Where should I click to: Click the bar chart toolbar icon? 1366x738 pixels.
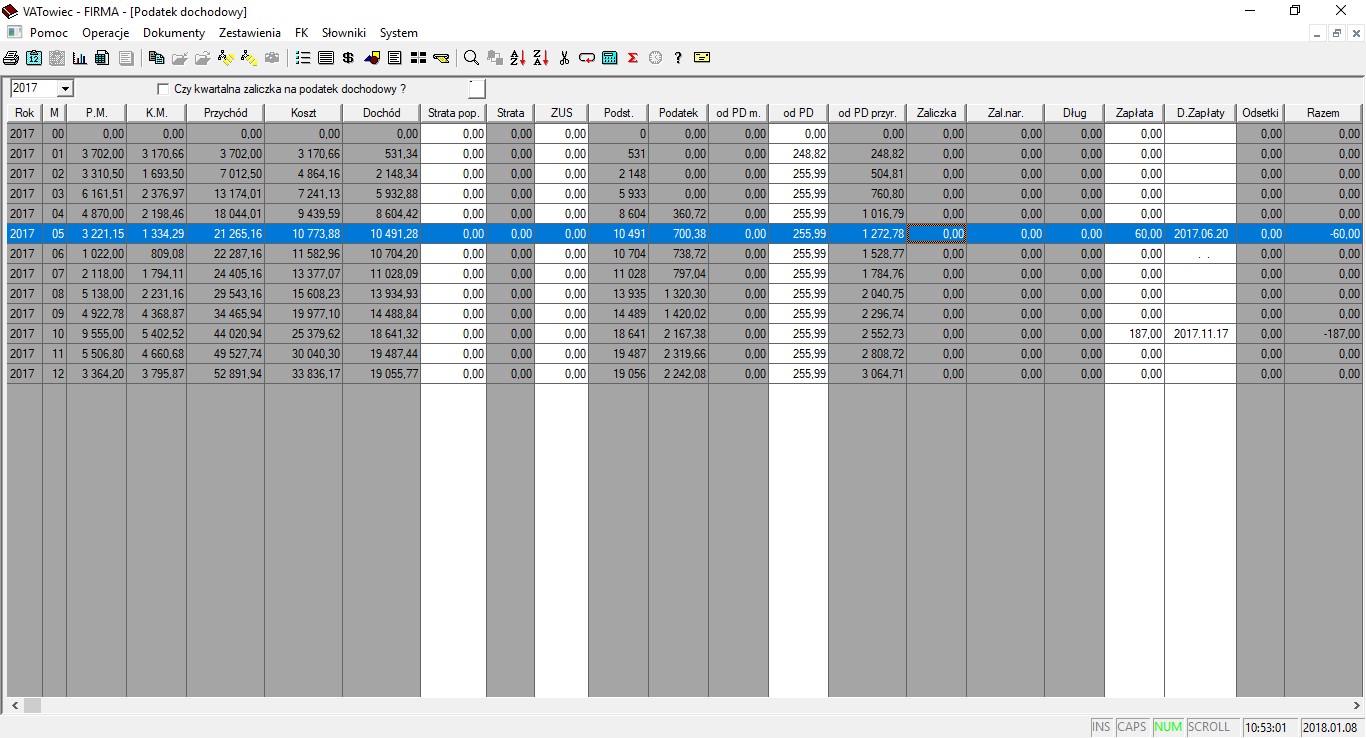[x=79, y=58]
